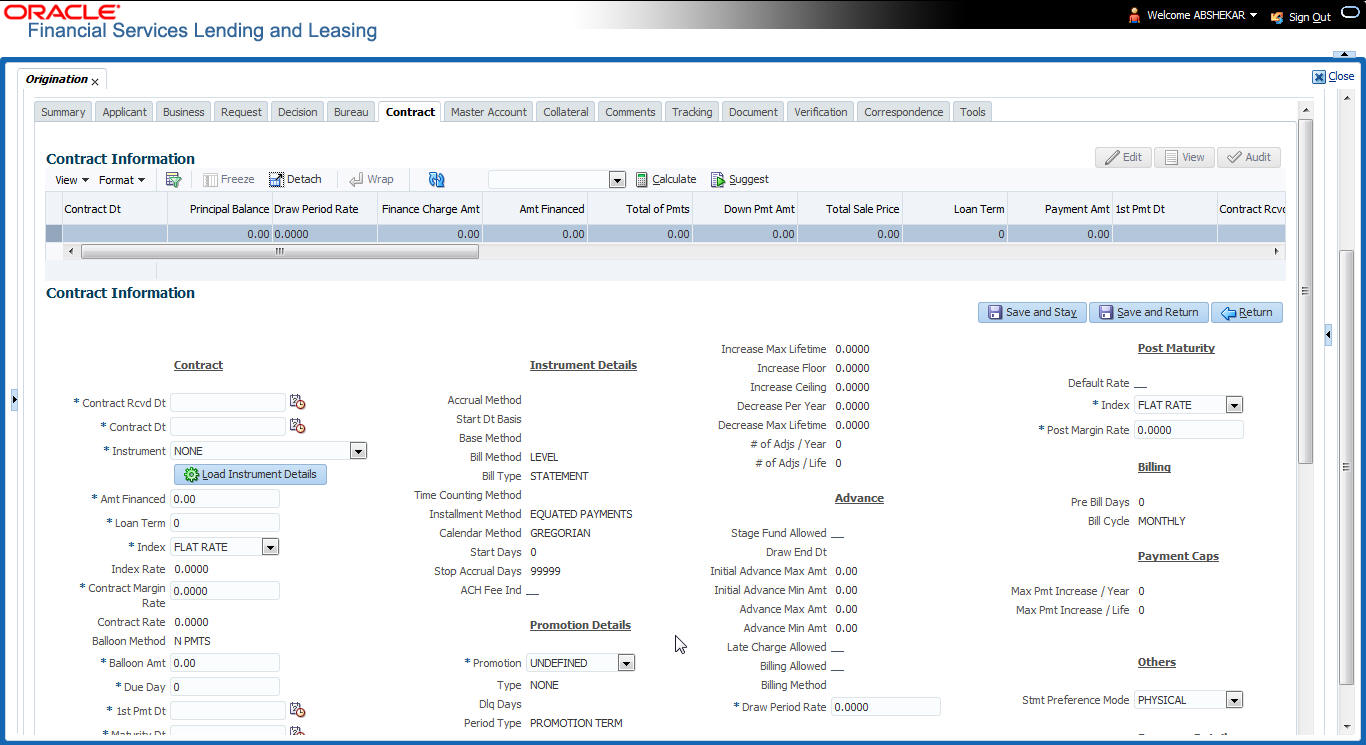Screen dimensions: 1366x745
Task: Click the Finance Charge Amt column header
Action: point(430,209)
